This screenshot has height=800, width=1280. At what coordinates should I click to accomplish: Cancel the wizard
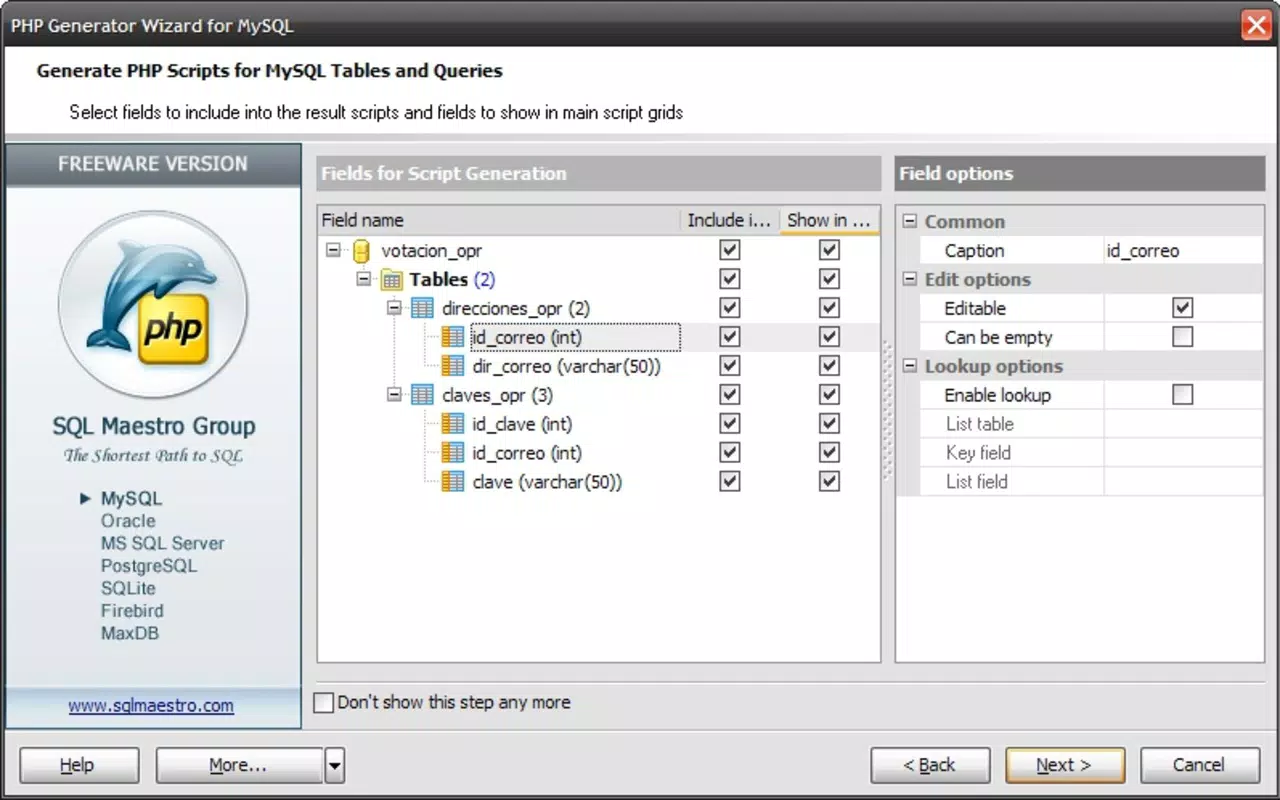click(1199, 766)
